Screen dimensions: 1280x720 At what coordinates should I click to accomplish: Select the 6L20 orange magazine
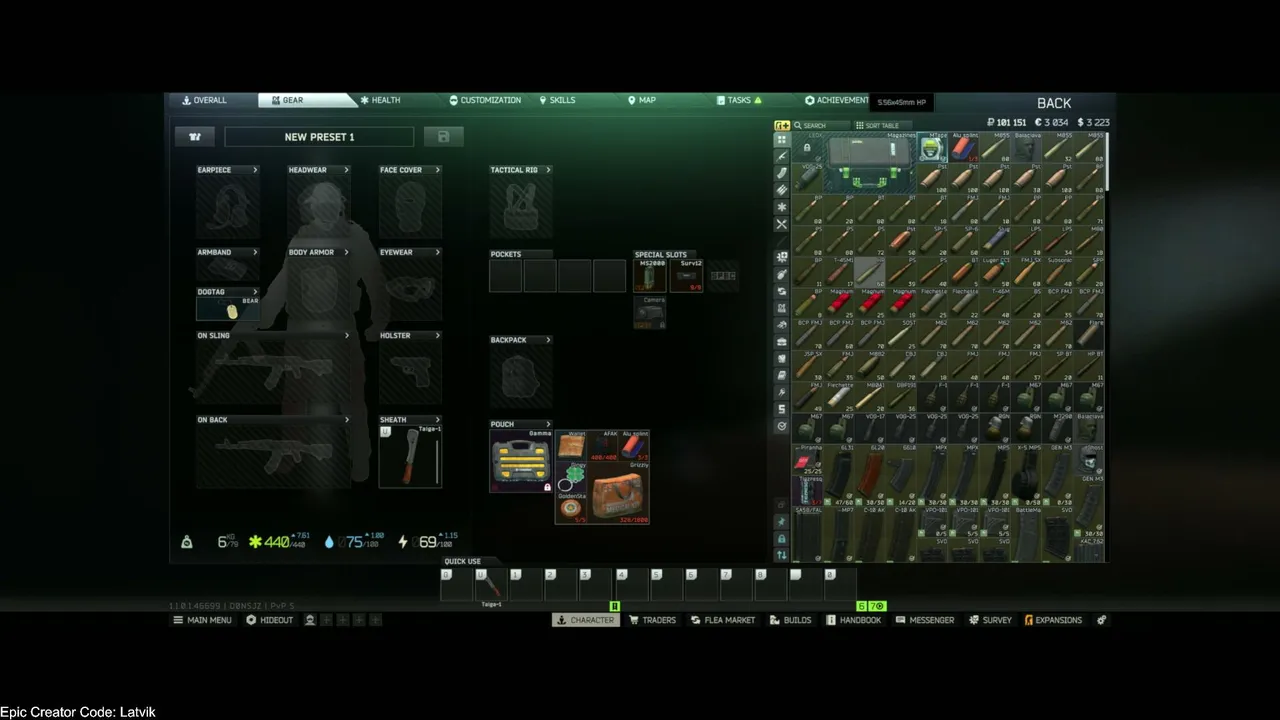[x=870, y=474]
